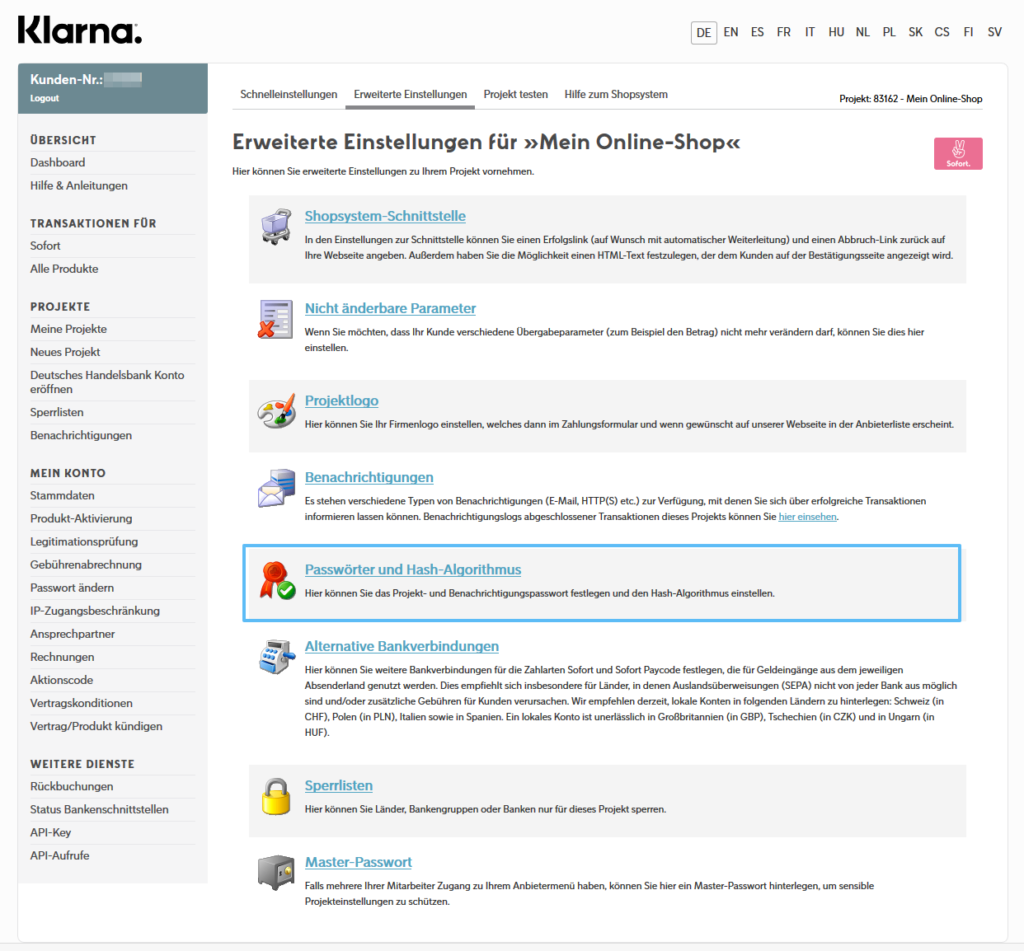Switch to the Schnelleinstellungen tab

coord(288,94)
